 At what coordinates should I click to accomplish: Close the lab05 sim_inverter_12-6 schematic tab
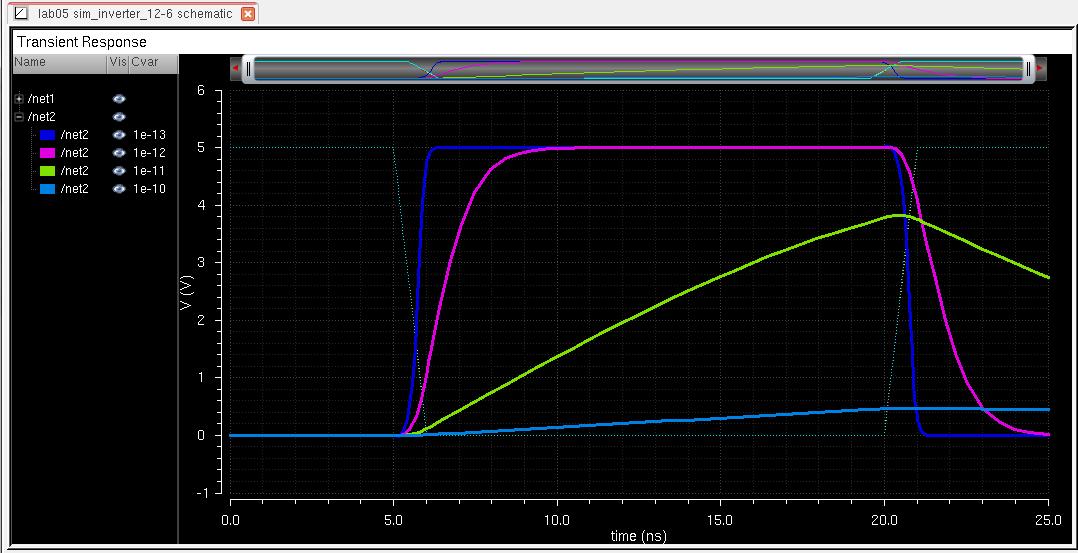pos(248,14)
